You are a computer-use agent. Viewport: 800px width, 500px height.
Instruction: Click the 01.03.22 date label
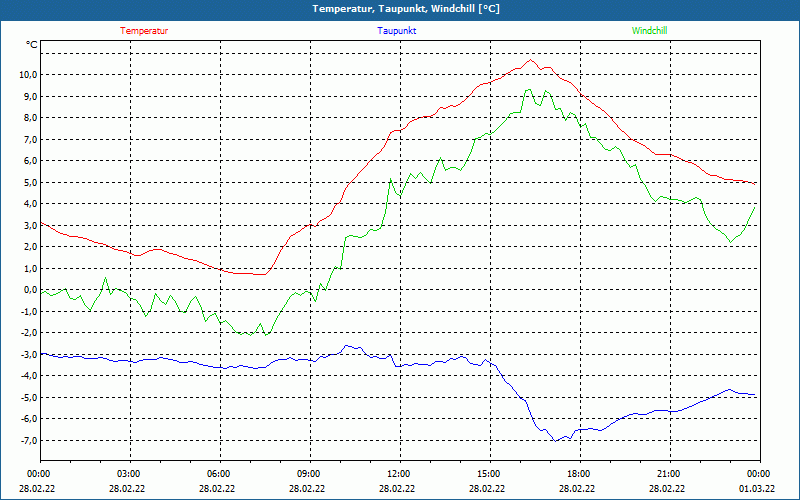tap(757, 488)
